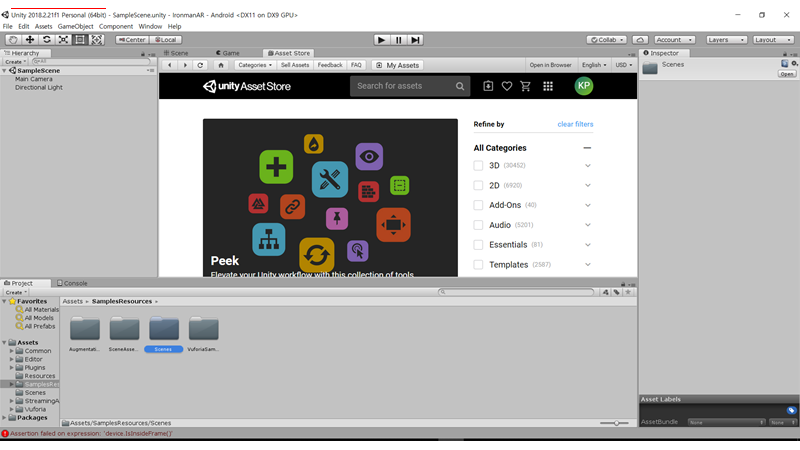This screenshot has height=450, width=800.
Task: Open the GameObject menu
Action: pyautogui.click(x=75, y=27)
